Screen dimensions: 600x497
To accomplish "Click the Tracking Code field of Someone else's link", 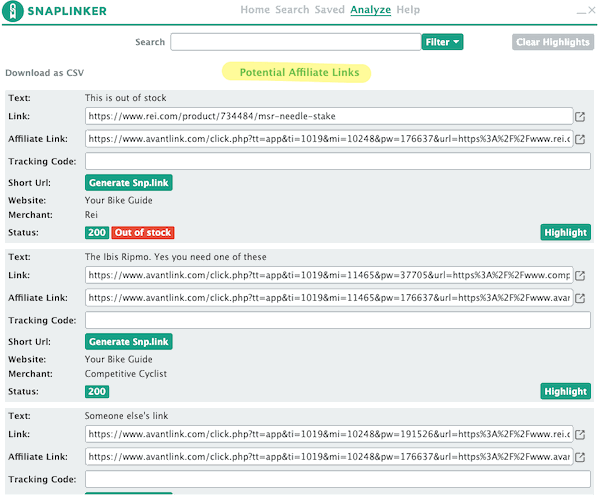I will [338, 479].
